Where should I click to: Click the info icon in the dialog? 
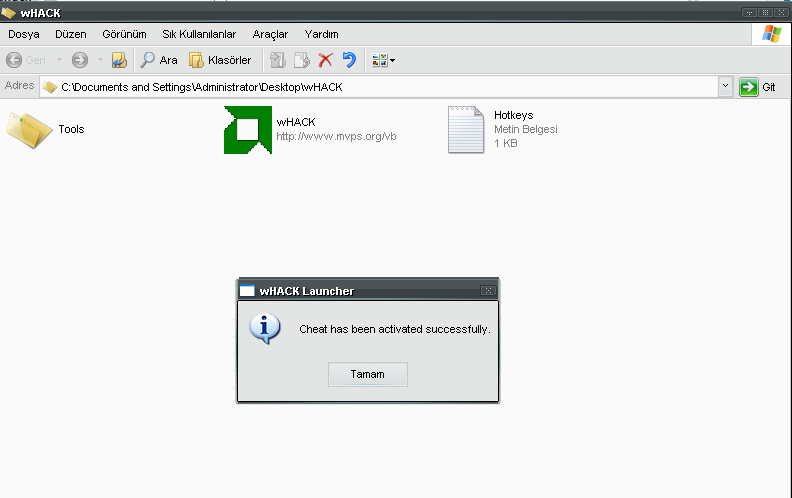tap(265, 328)
